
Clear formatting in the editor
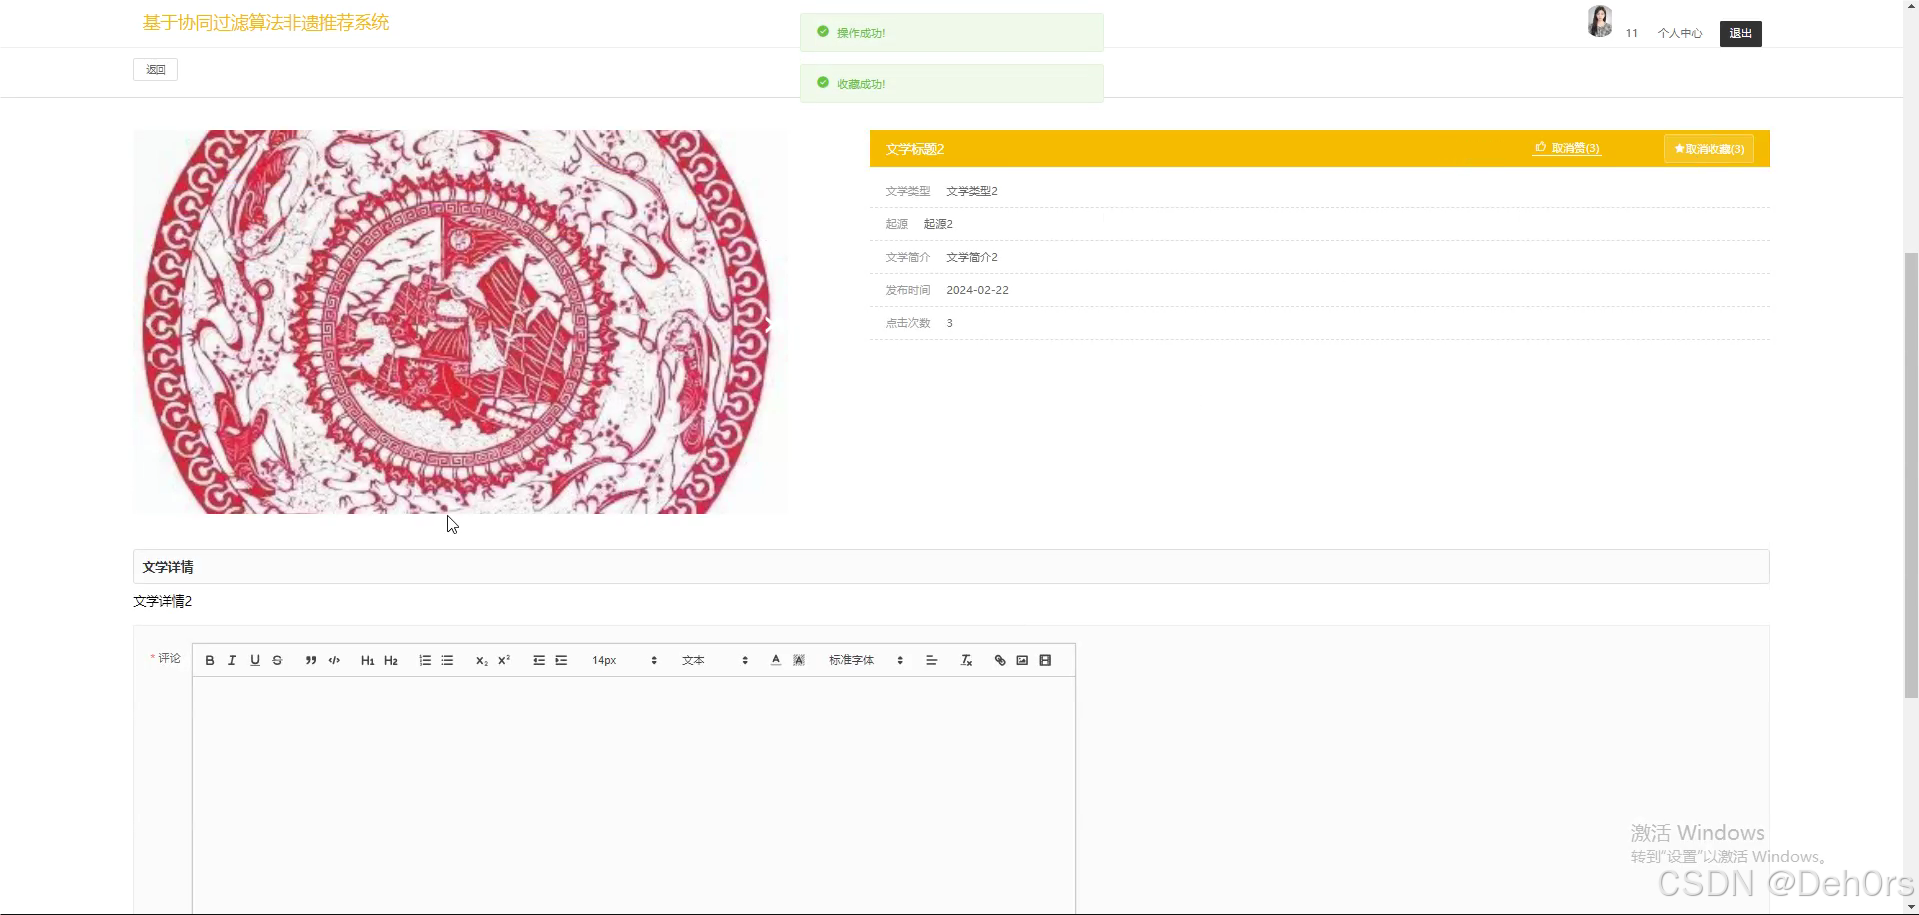click(x=966, y=660)
